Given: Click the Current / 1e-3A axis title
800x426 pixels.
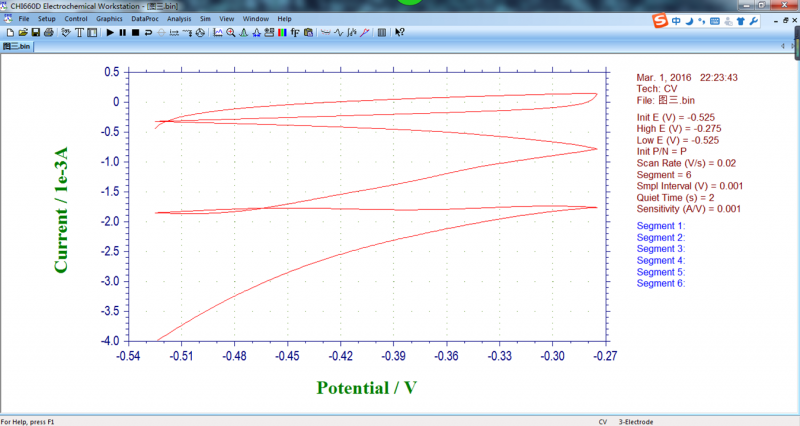Looking at the screenshot, I should click(x=61, y=210).
